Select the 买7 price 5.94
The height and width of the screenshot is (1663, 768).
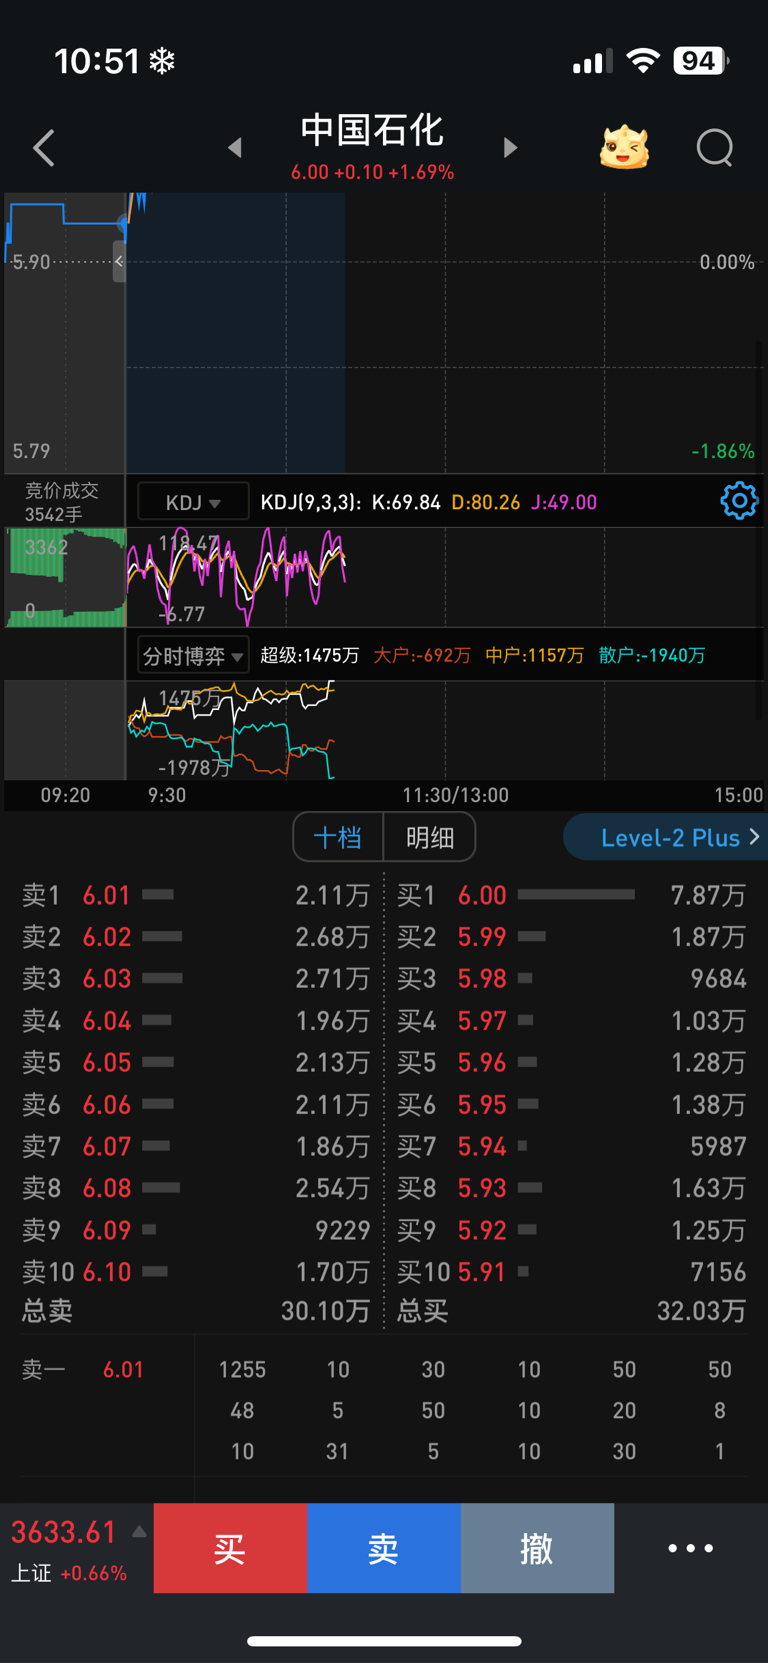click(x=482, y=1146)
